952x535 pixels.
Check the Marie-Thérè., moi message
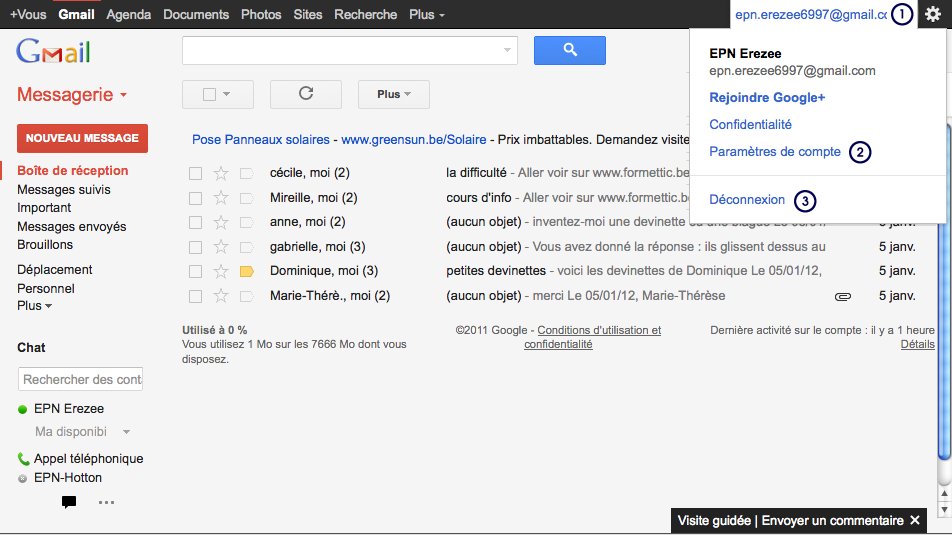[196, 296]
